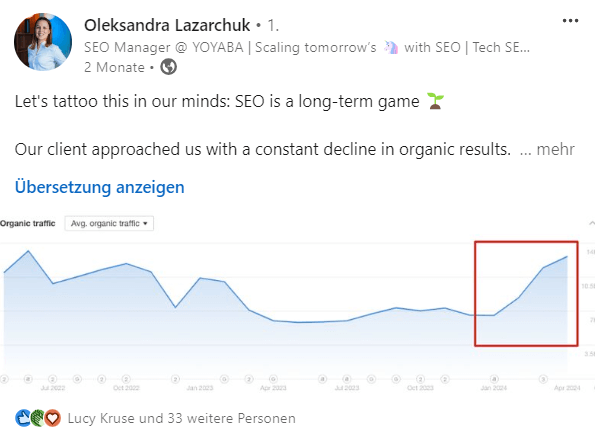Viewport: 595px width, 432px height.
Task: Click 'Übersetzung anzeigen' link
Action: pyautogui.click(x=99, y=187)
